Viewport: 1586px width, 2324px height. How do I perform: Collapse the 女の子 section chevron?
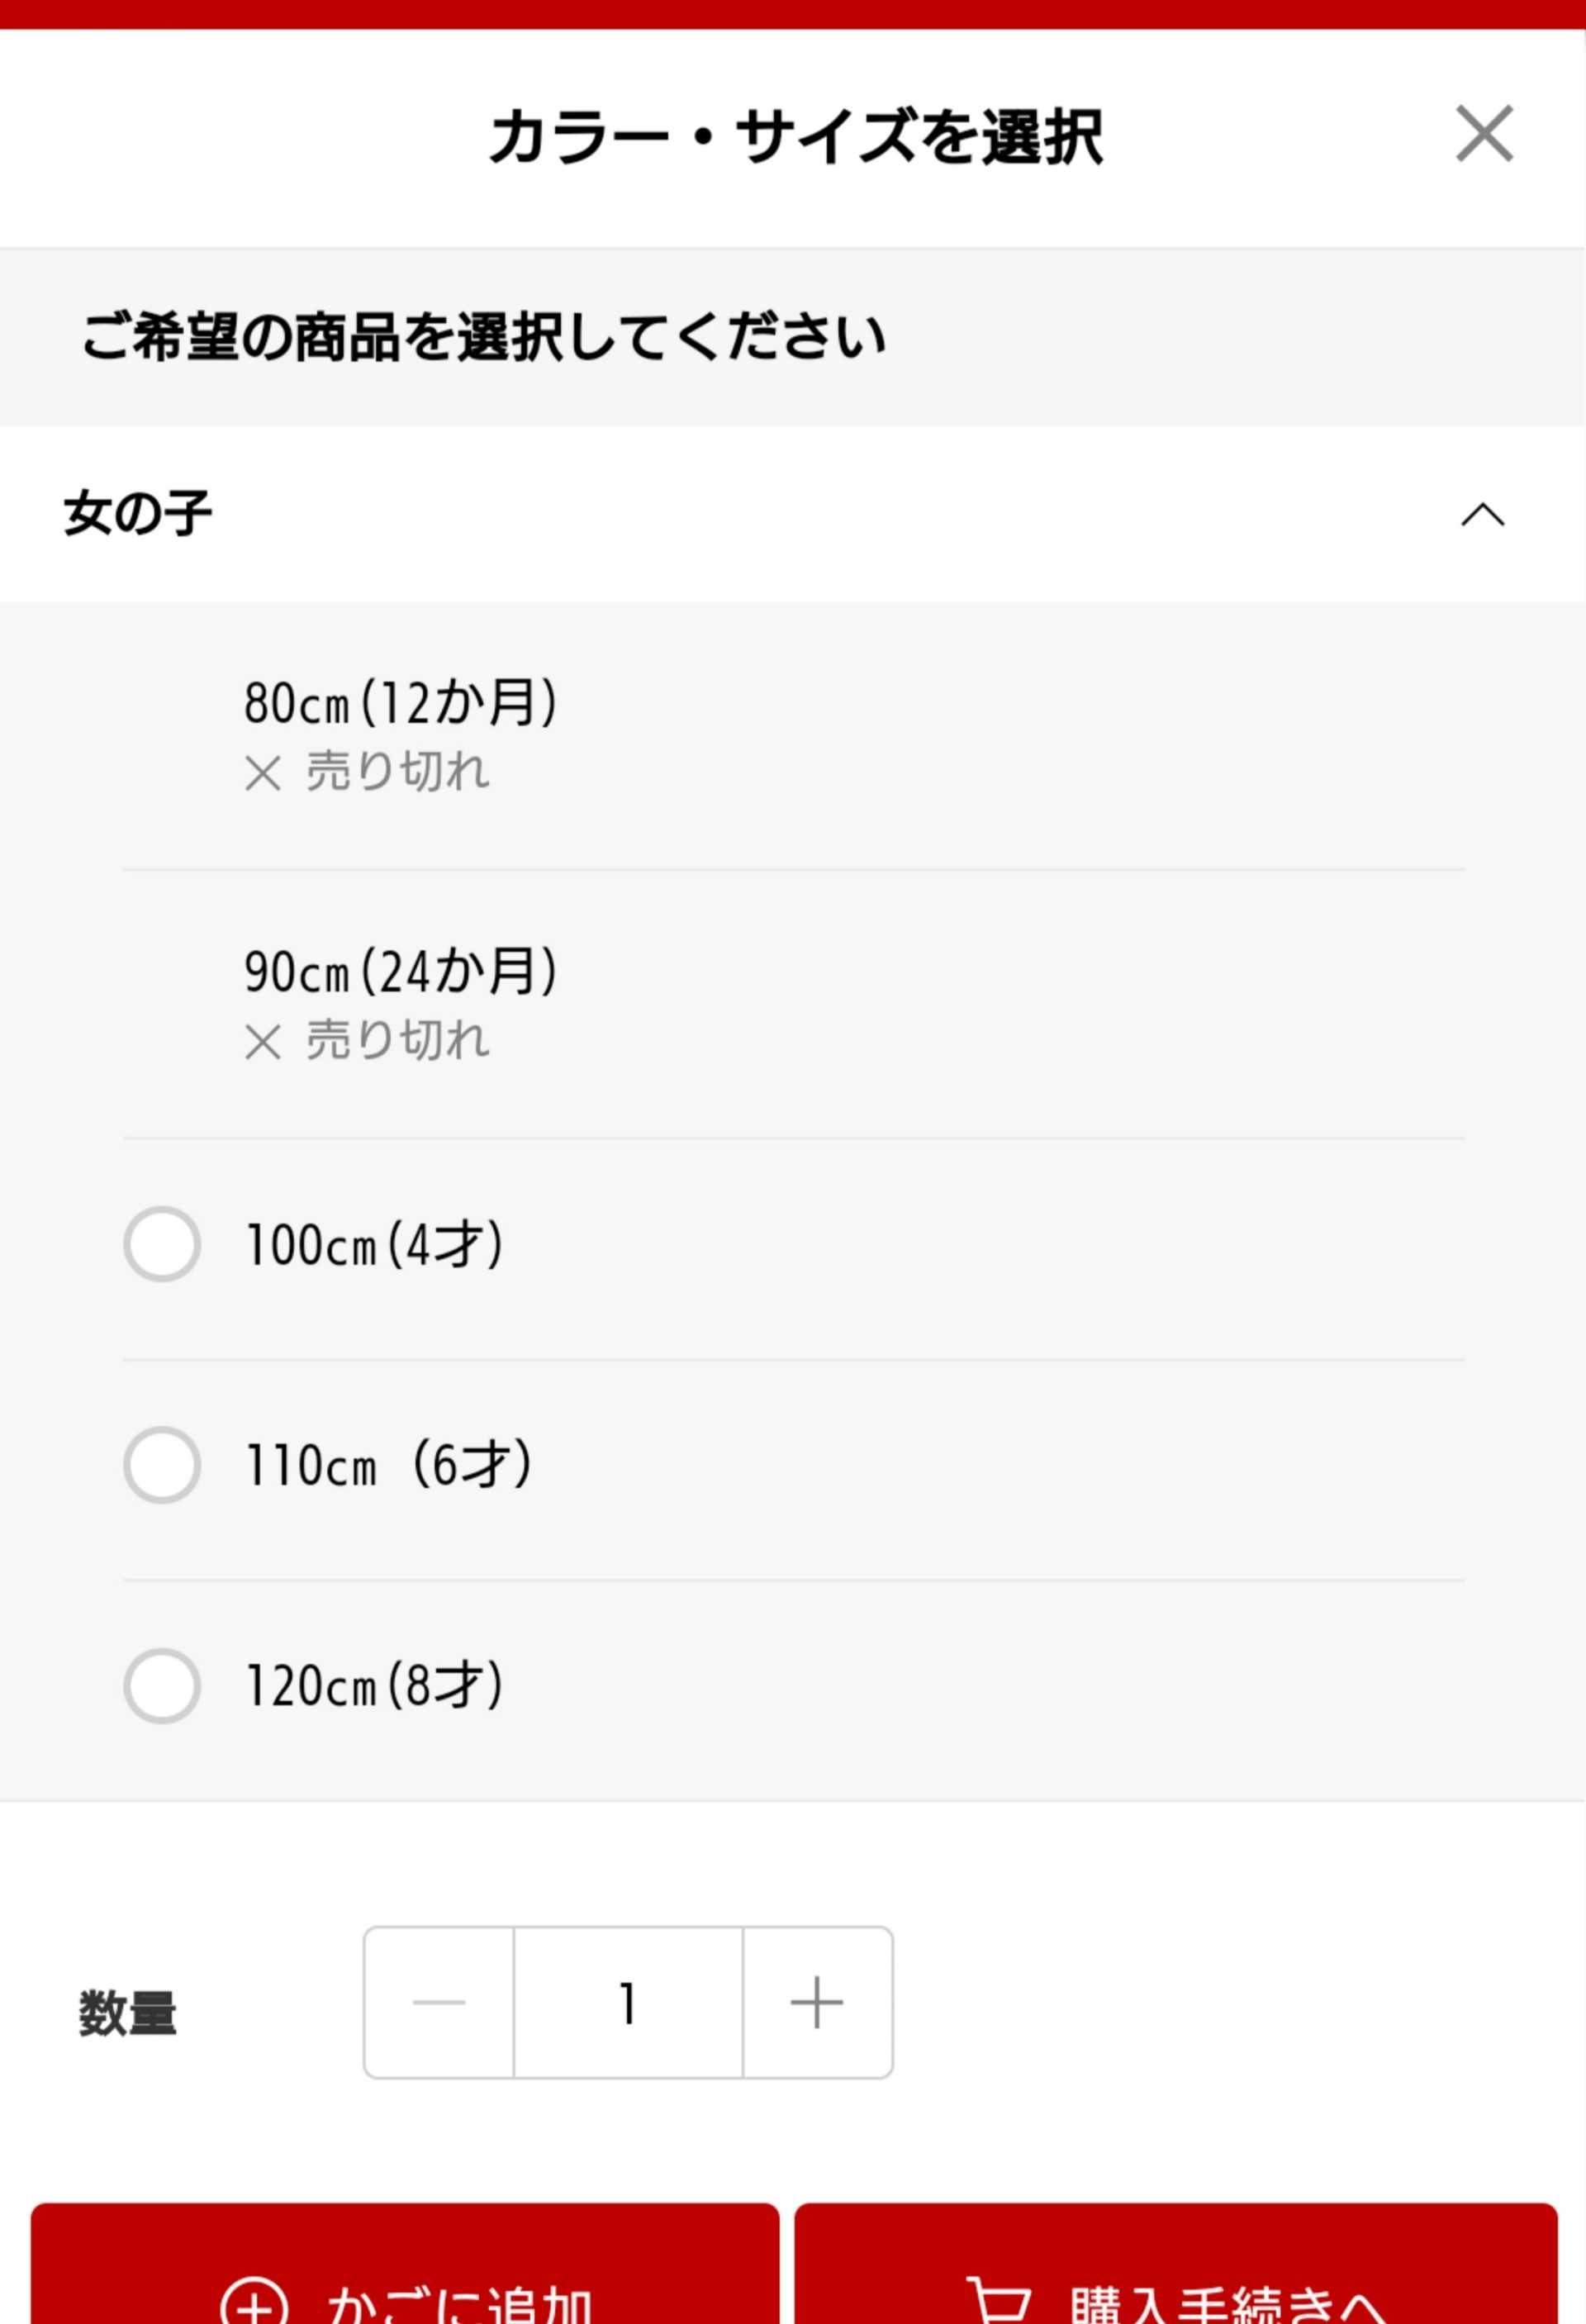click(x=1482, y=515)
